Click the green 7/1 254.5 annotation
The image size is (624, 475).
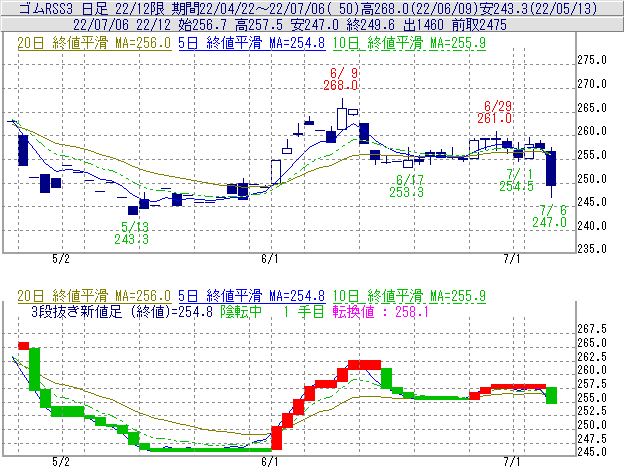click(517, 180)
